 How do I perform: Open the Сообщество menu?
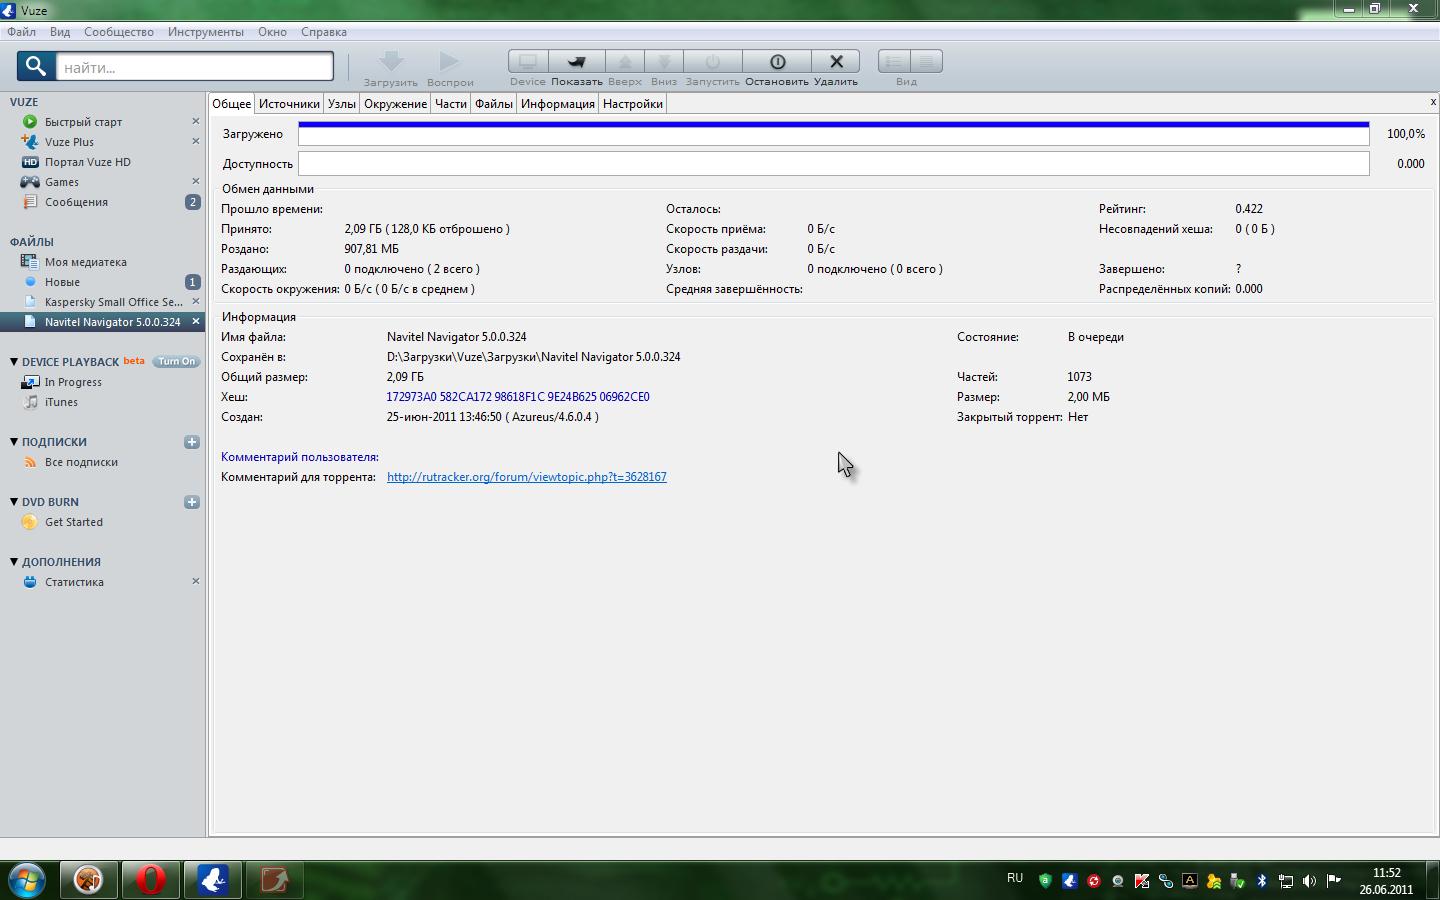click(x=119, y=32)
